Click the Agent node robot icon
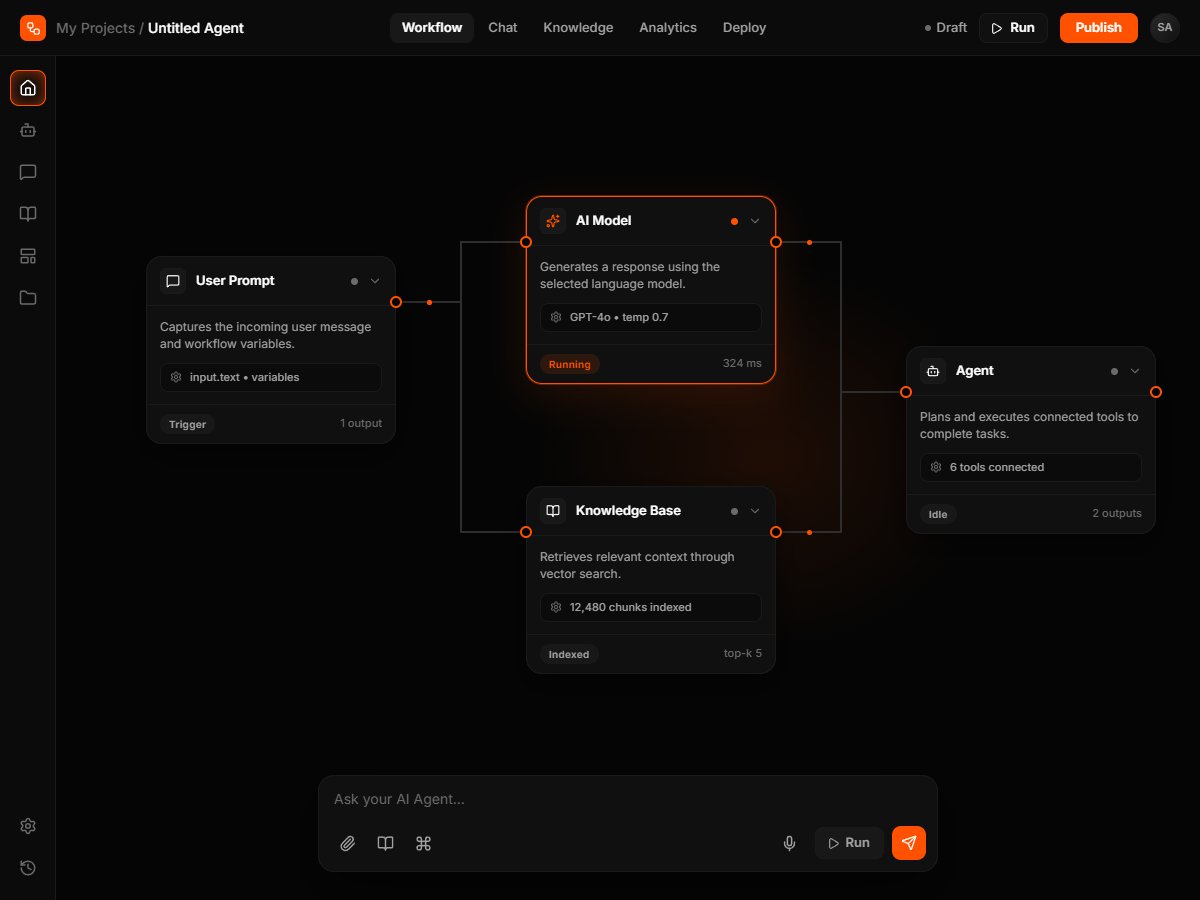 point(933,371)
